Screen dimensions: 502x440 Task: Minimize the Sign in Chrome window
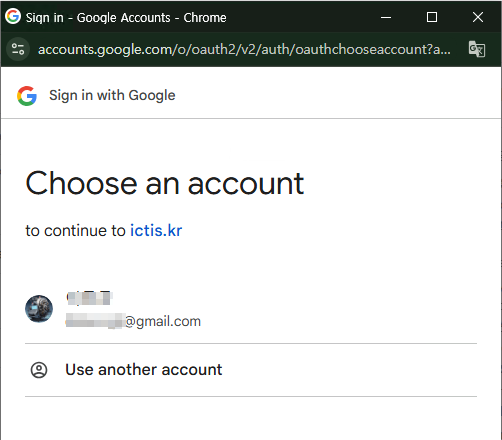(386, 17)
